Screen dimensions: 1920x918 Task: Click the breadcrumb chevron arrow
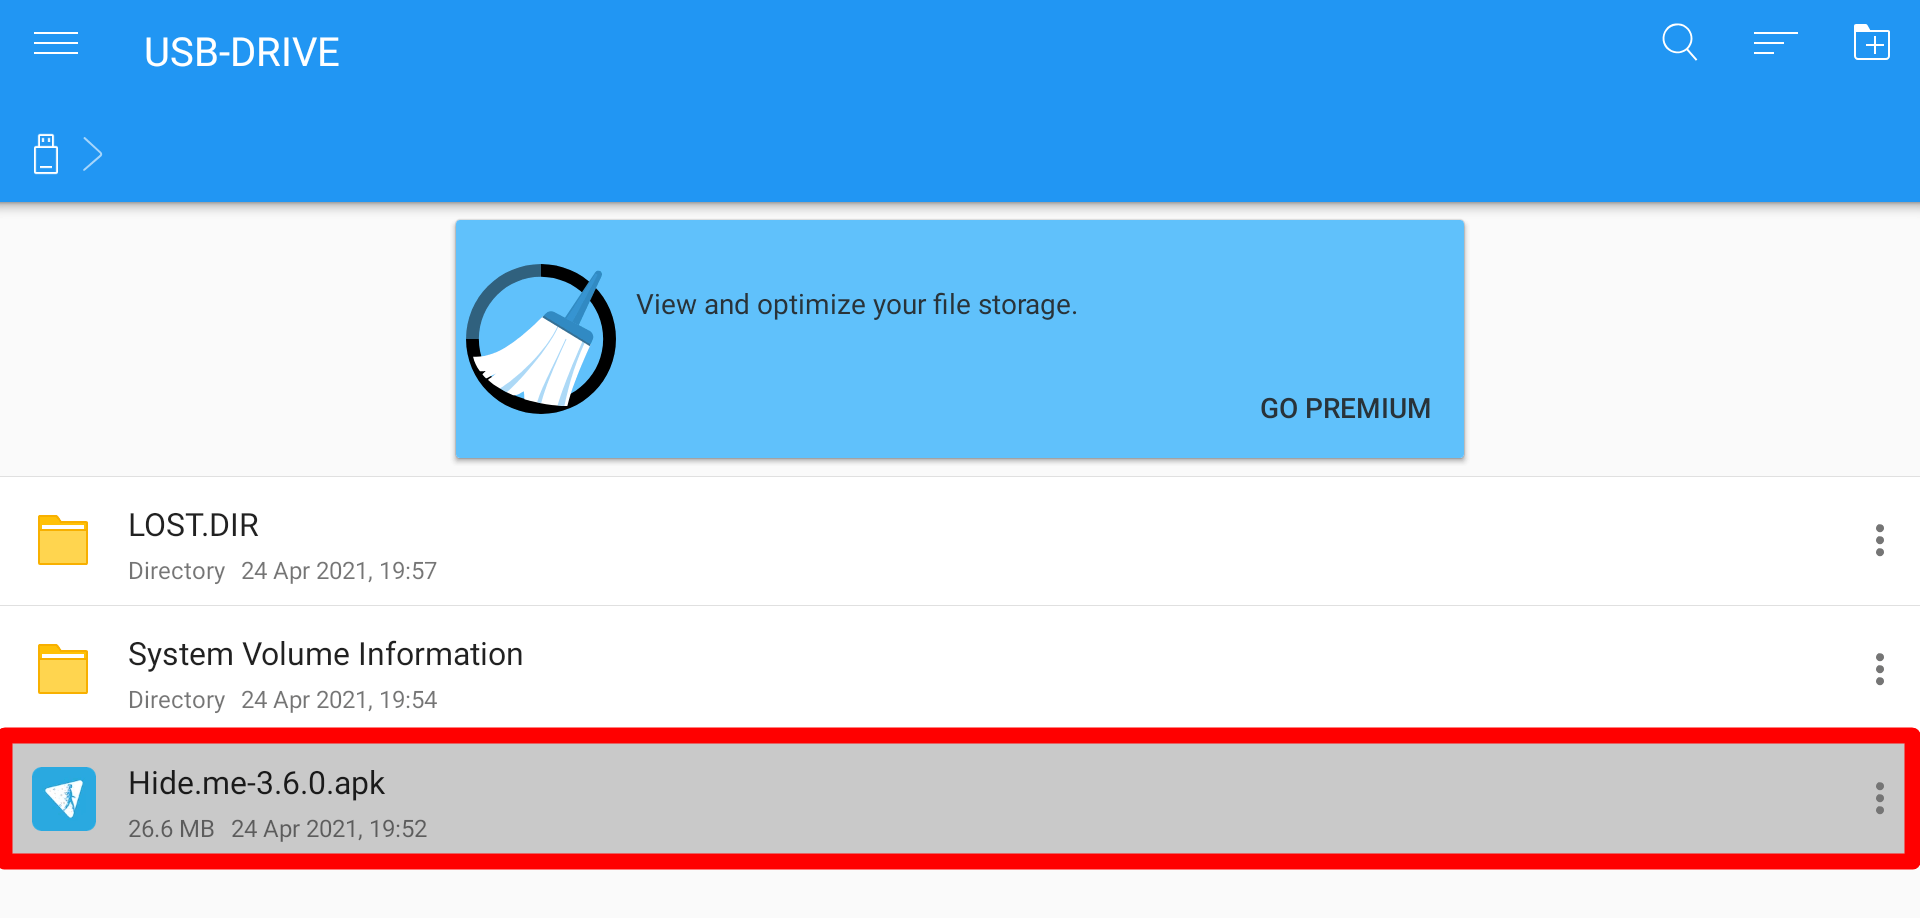[93, 154]
